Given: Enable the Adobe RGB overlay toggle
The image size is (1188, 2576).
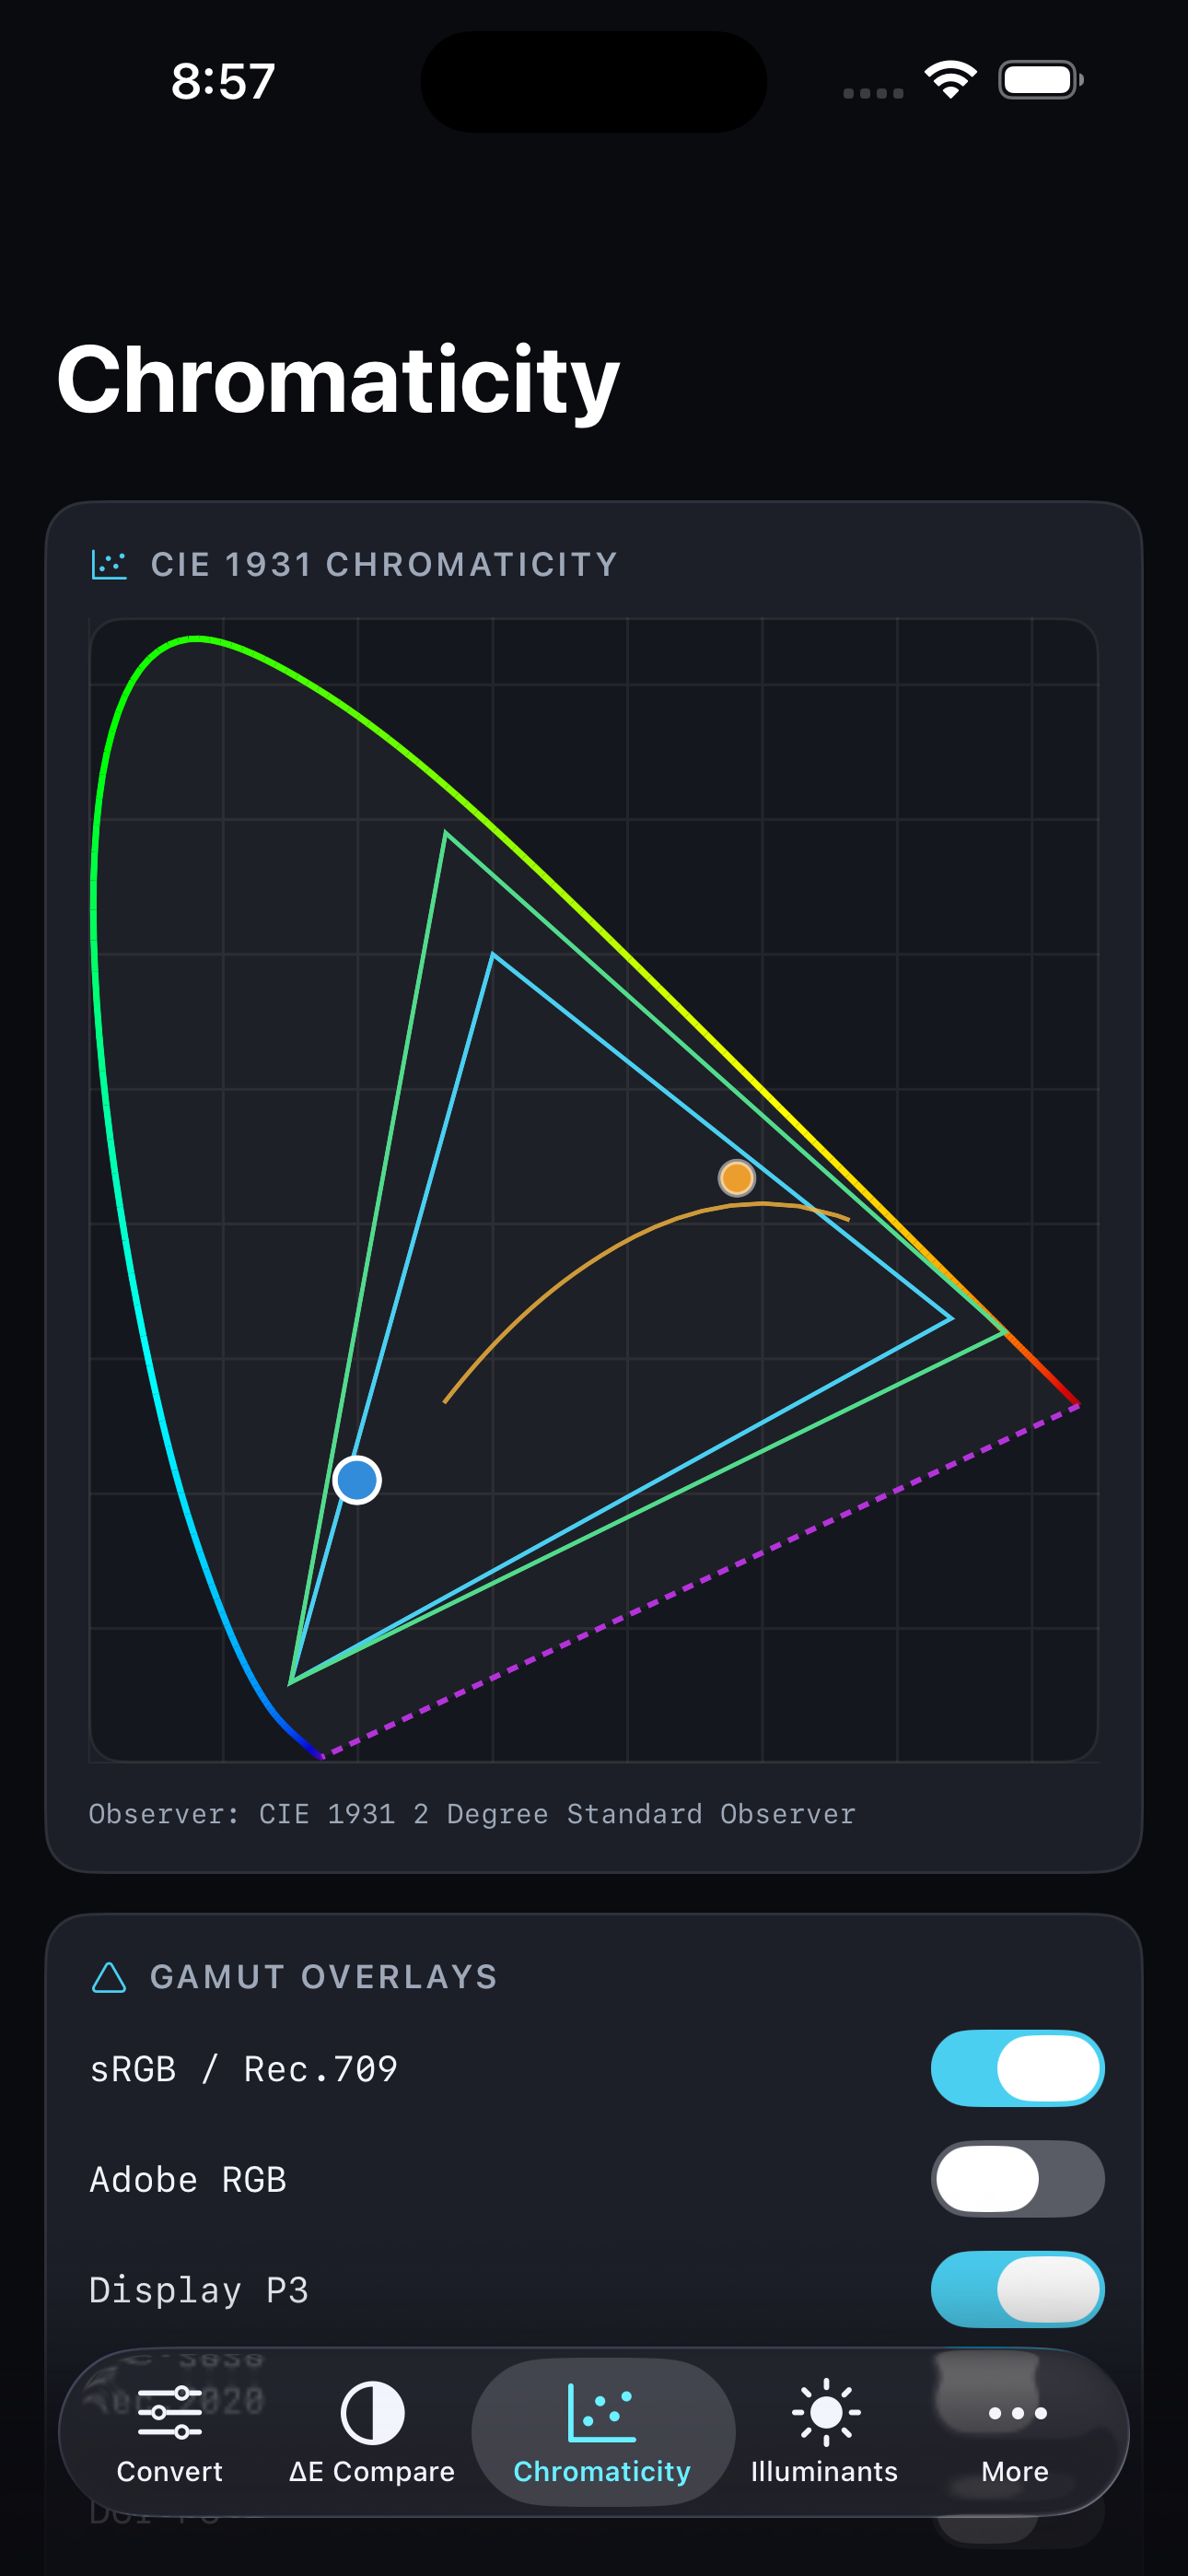Looking at the screenshot, I should point(1017,2178).
